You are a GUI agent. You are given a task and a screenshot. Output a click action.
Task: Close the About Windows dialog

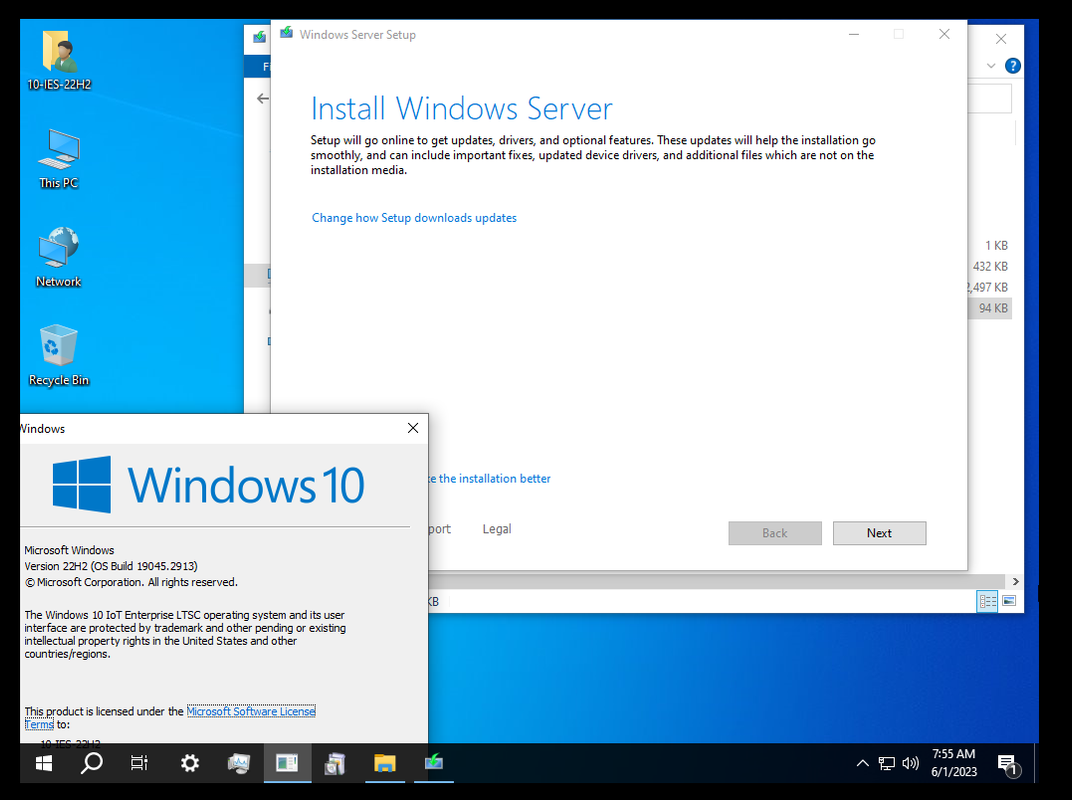(x=413, y=428)
